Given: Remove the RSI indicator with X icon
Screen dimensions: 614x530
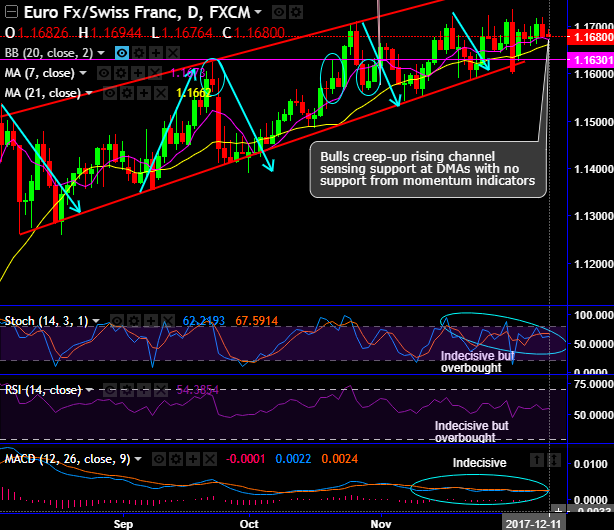Looking at the screenshot, I should 161,390.
